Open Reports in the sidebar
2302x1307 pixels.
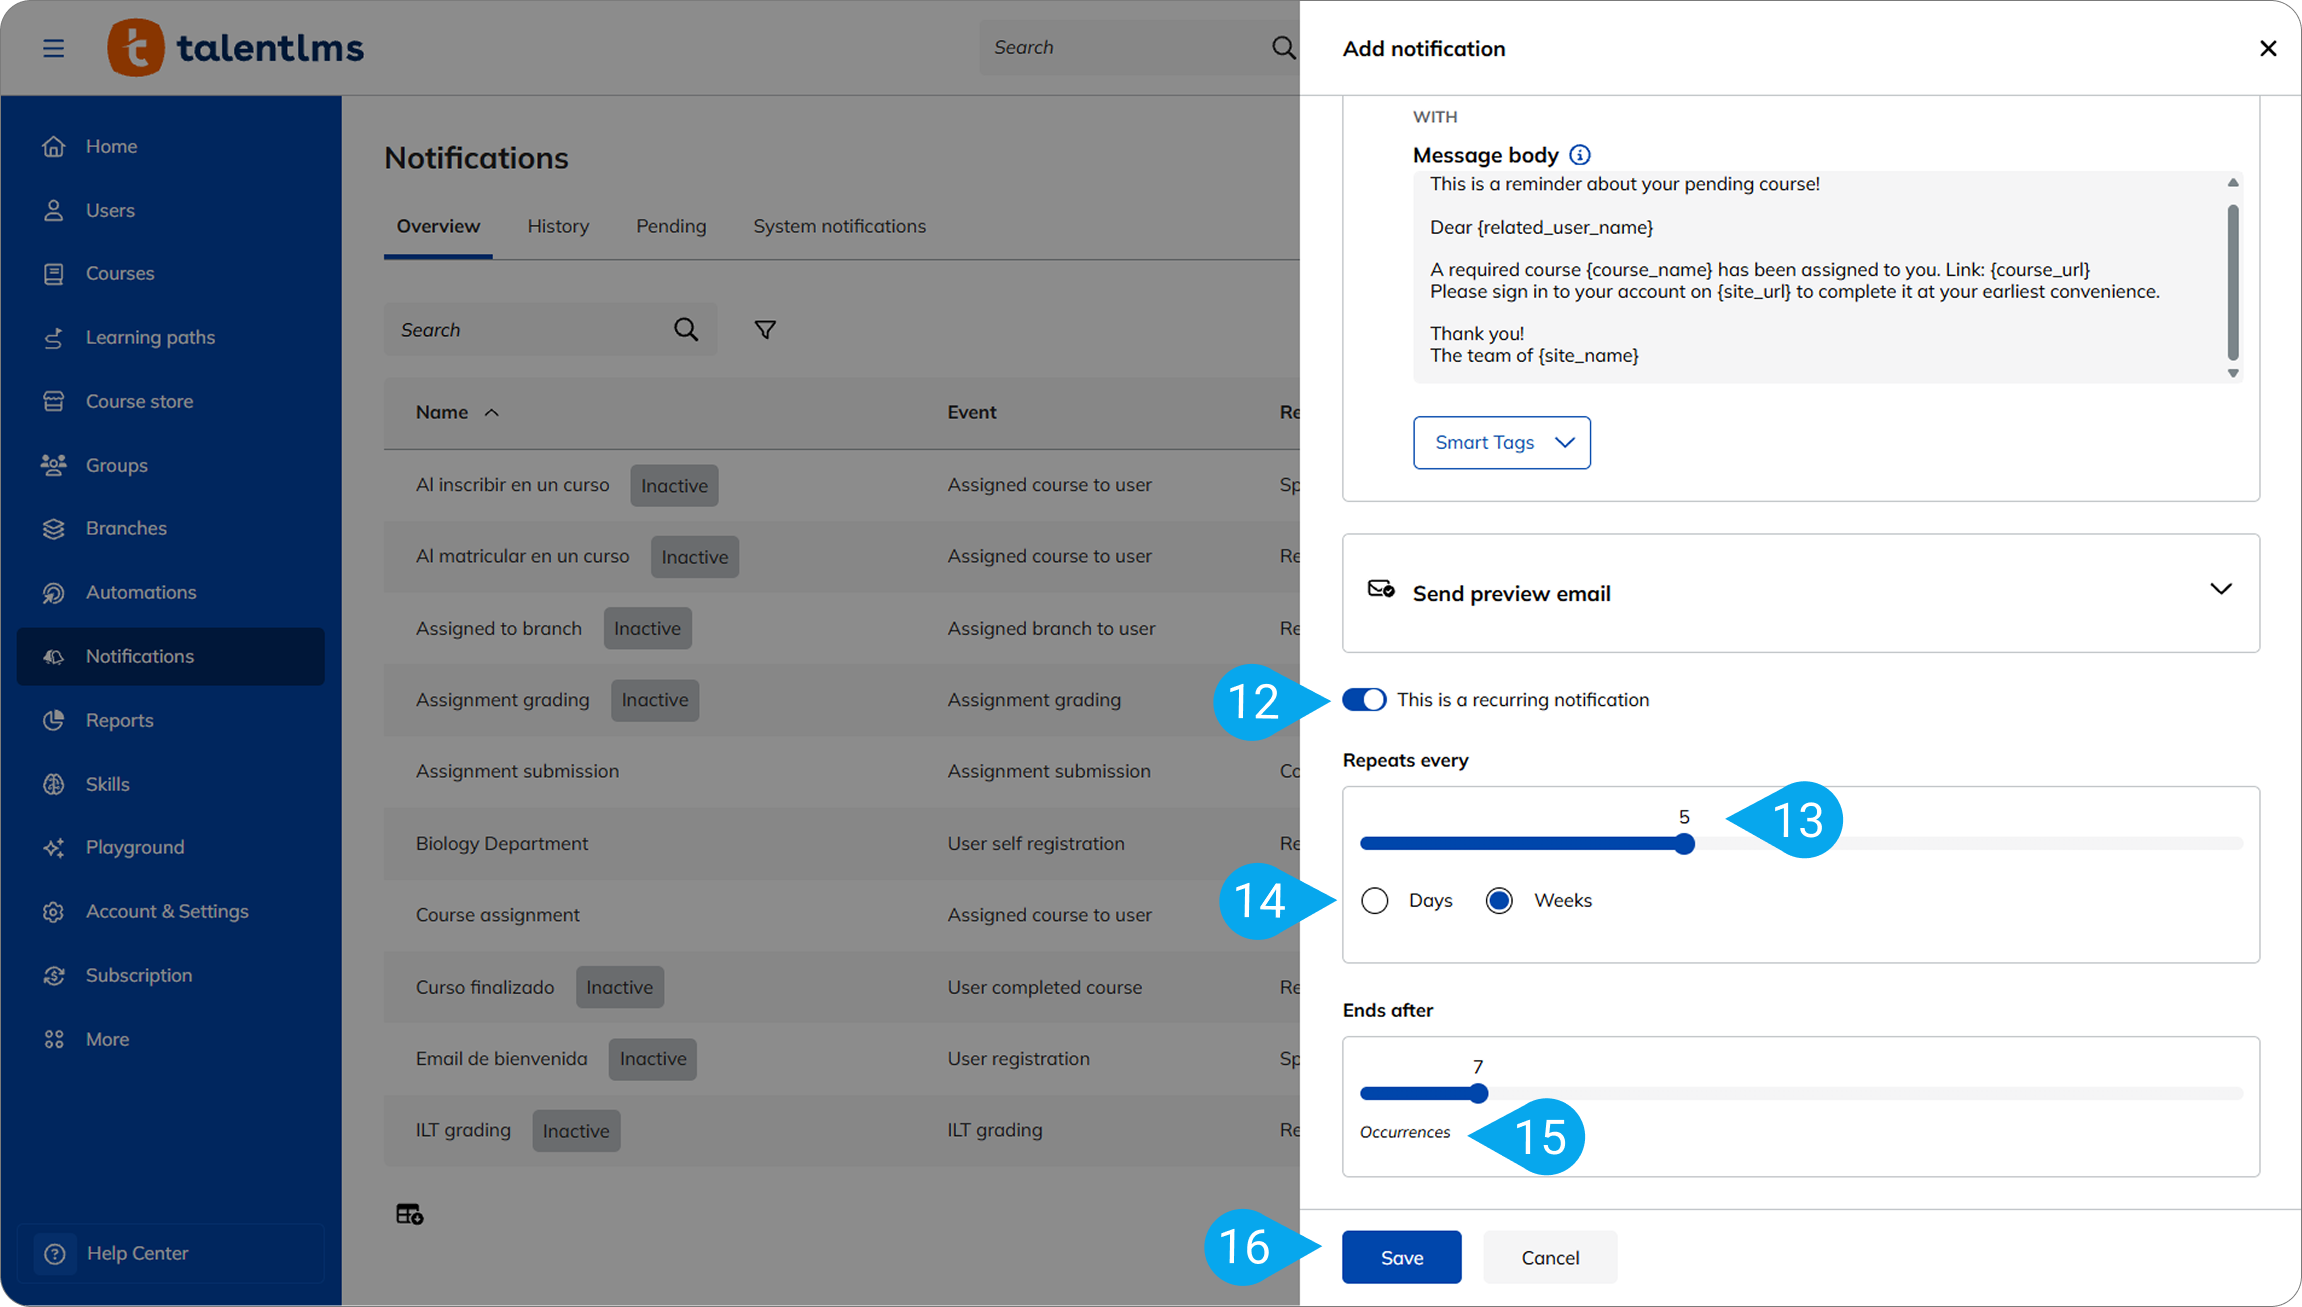(170, 720)
